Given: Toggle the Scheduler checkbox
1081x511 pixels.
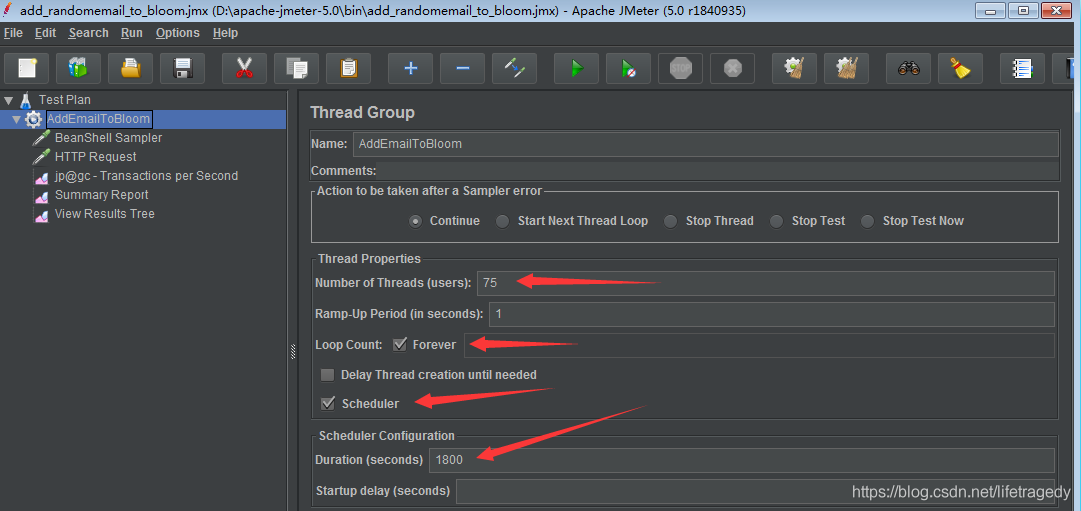Looking at the screenshot, I should (328, 403).
